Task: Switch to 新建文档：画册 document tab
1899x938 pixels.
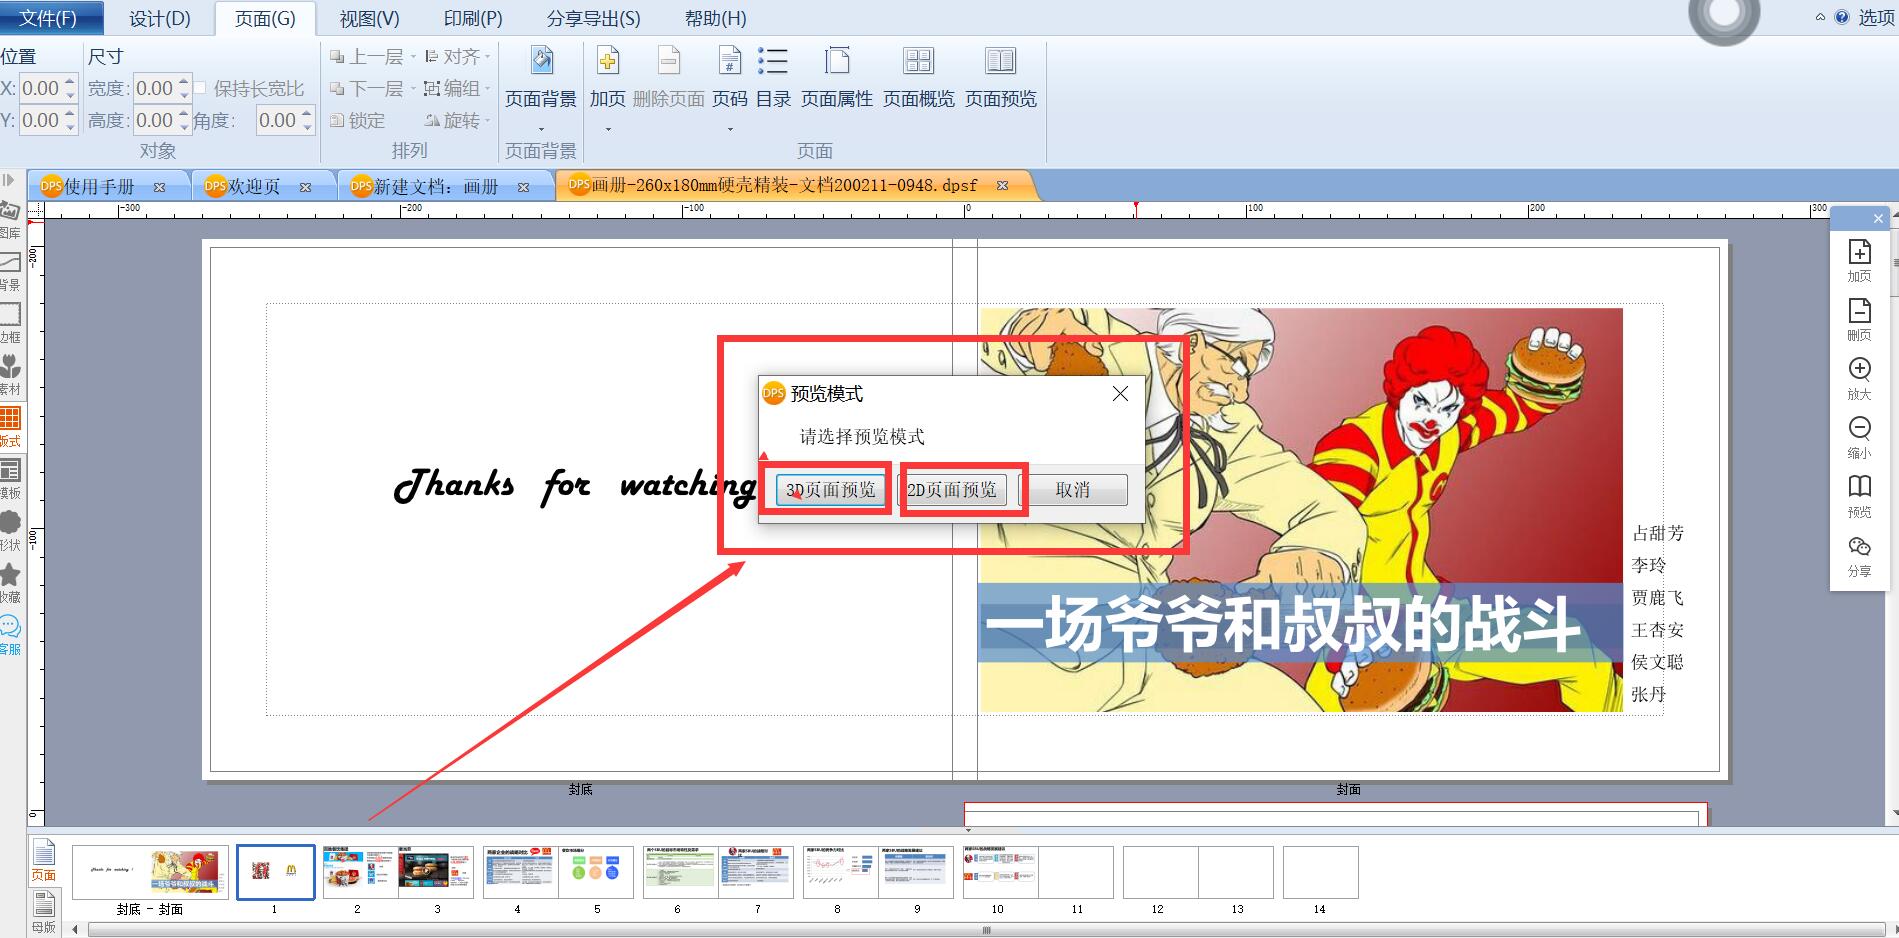Action: click(435, 186)
